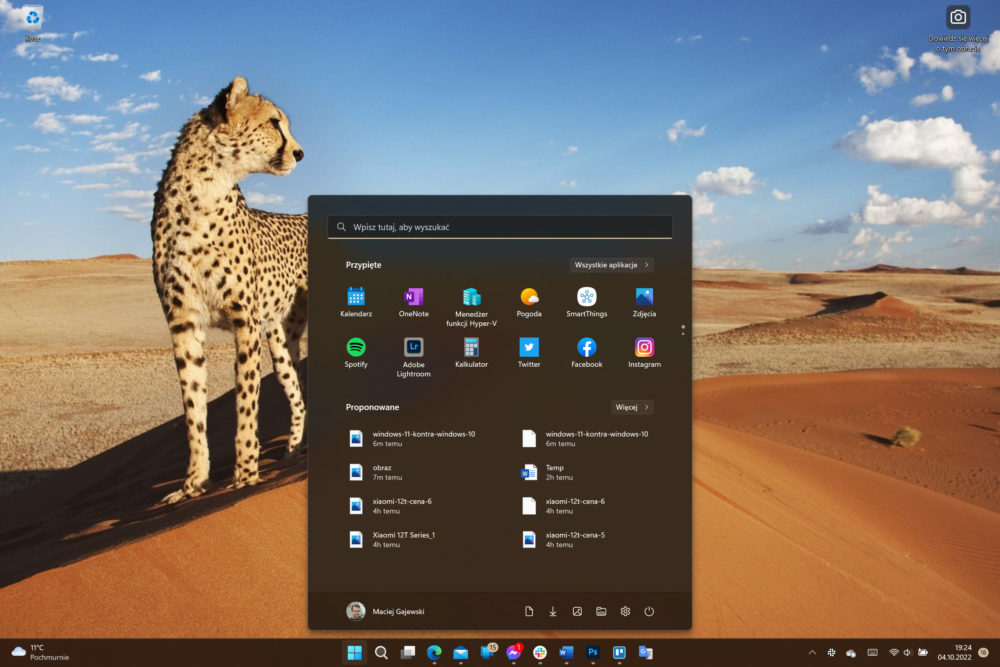Viewport: 1000px width, 667px height.
Task: Open the Kalkulator app
Action: (x=471, y=353)
